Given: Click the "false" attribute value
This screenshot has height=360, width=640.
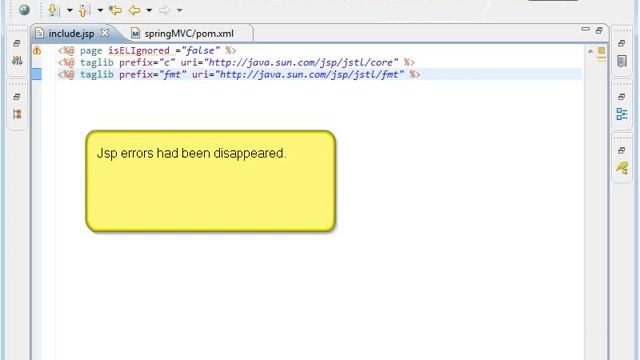Looking at the screenshot, I should click(x=200, y=51).
